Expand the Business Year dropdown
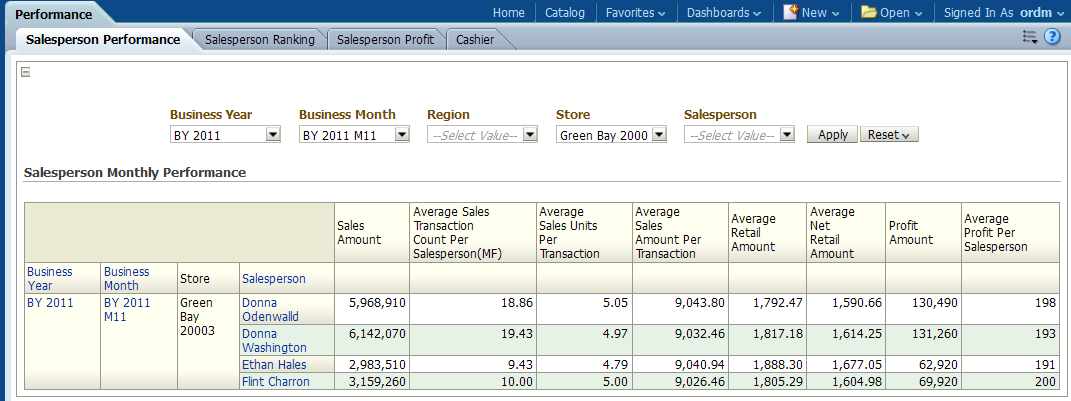Viewport: 1071px width, 401px height. (272, 135)
